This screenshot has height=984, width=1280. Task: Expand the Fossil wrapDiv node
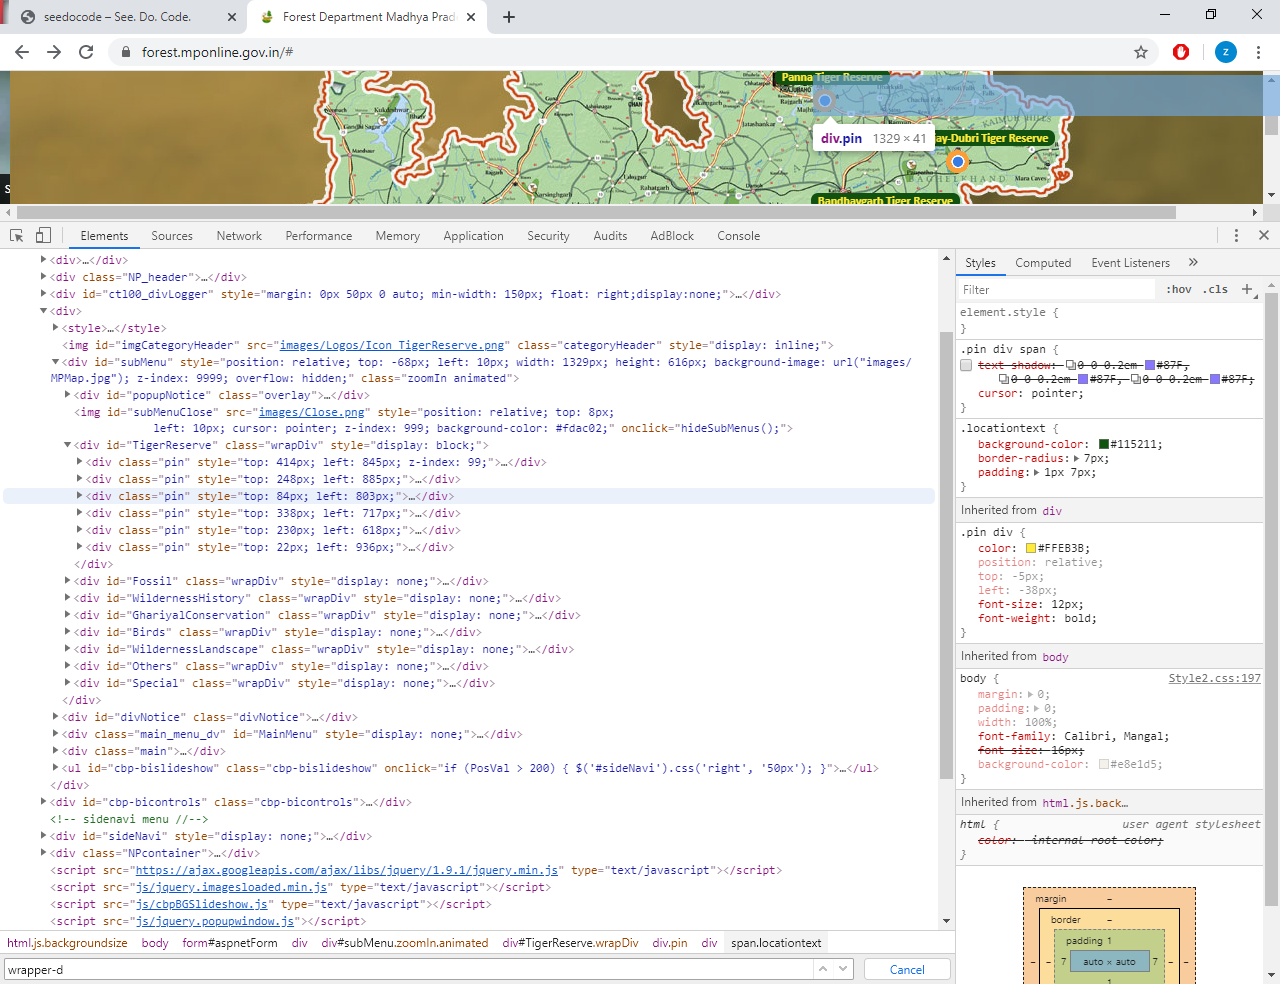click(x=68, y=581)
